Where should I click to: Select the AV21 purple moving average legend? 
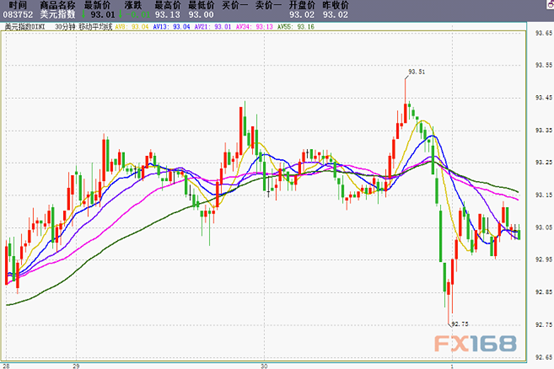coord(213,27)
